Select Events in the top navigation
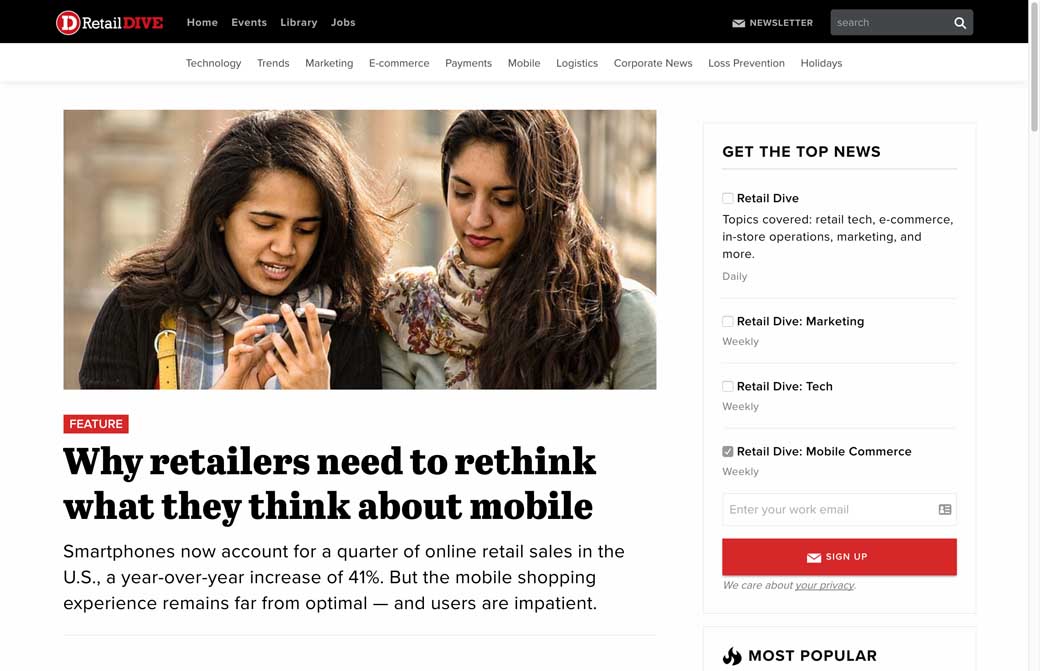Viewport: 1040px width, 671px height. tap(249, 23)
